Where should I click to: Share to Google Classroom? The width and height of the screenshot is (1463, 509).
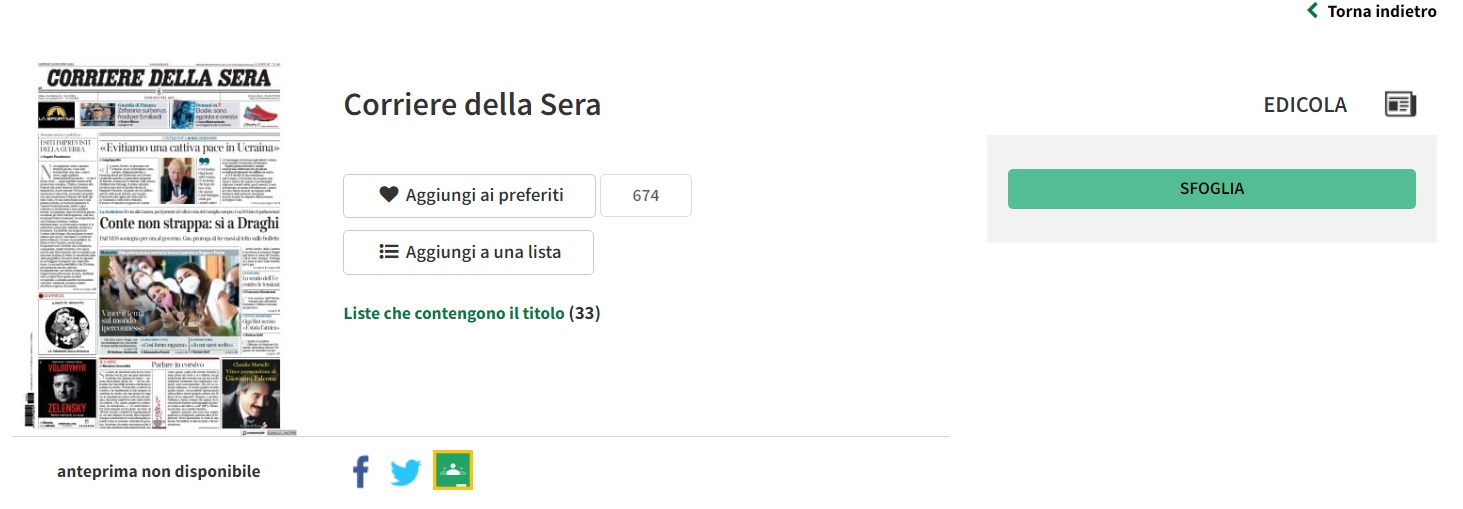click(453, 470)
